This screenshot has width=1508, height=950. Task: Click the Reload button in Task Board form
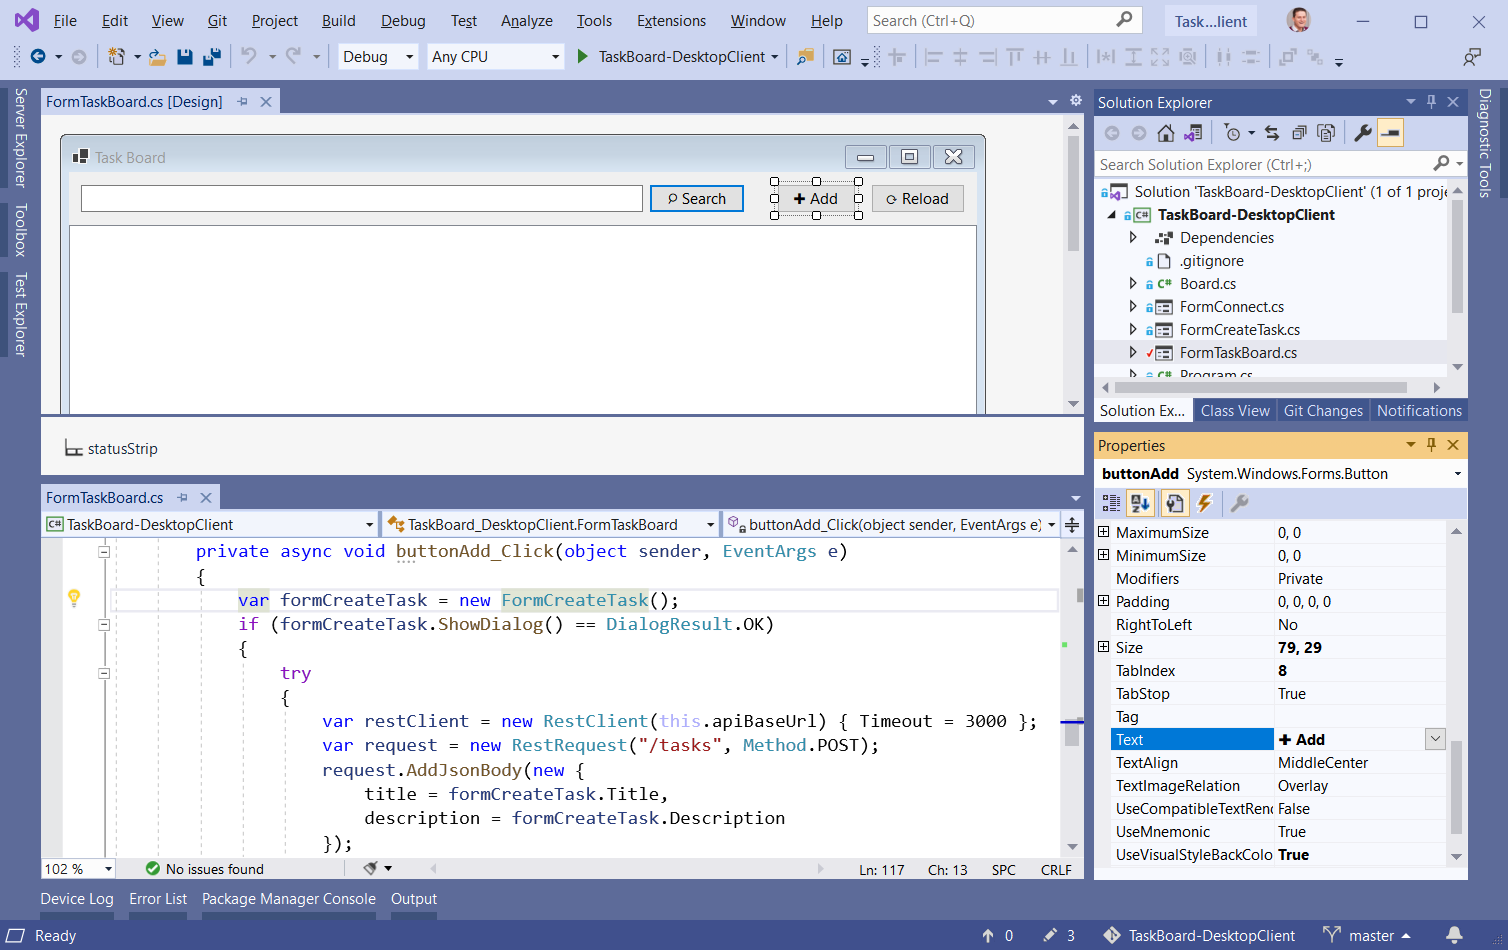[917, 198]
